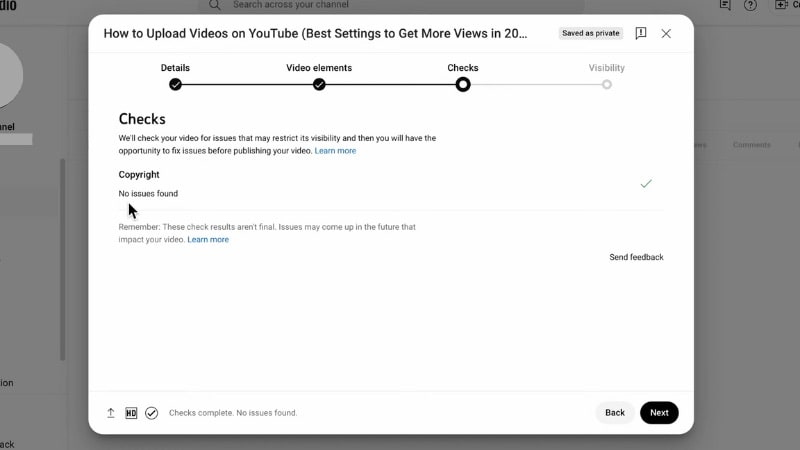Open Learn more link after Remember note
This screenshot has width=800, height=450.
coord(208,239)
